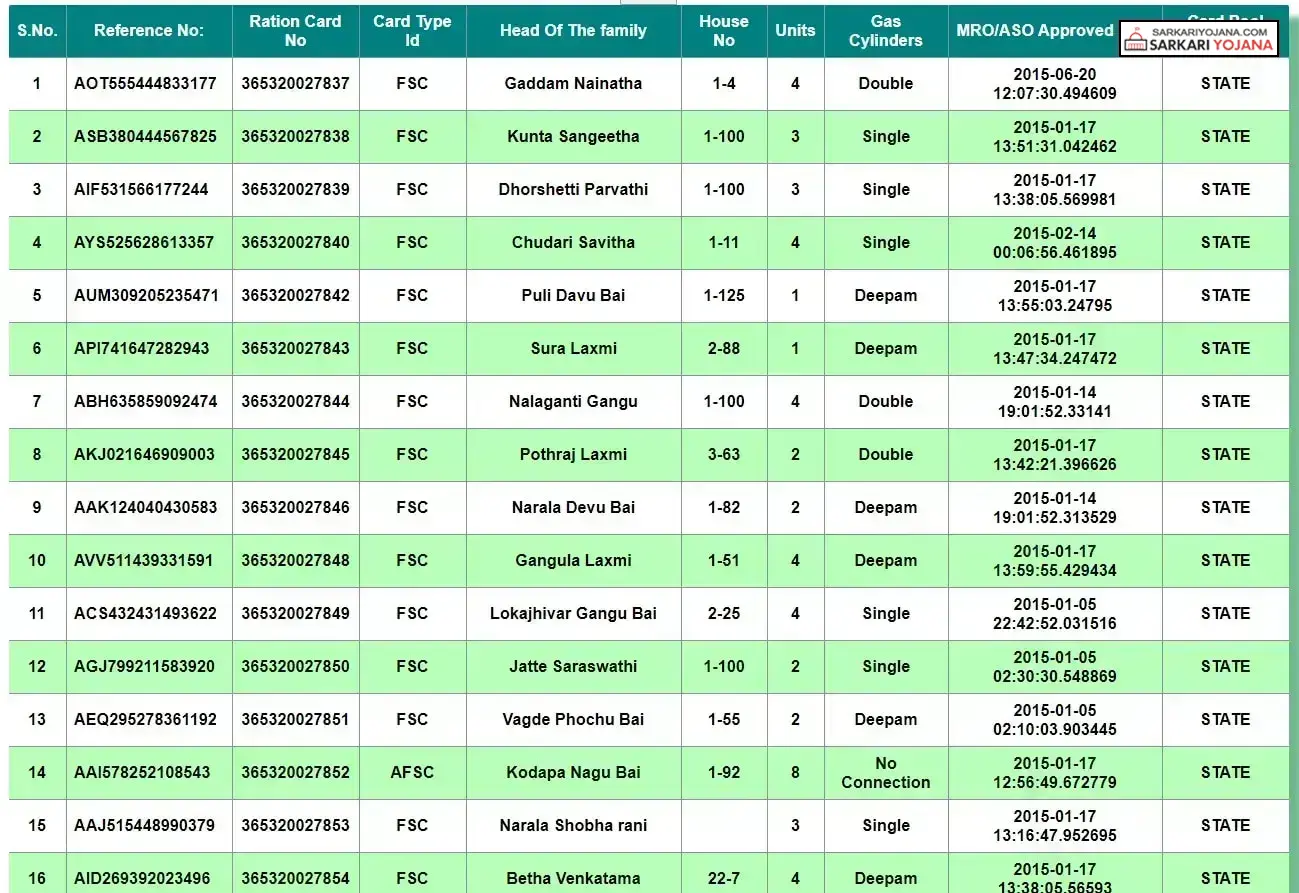This screenshot has width=1299, height=893.
Task: Click approval timestamp 2015-06-20 12:07:30.494609
Action: click(x=1055, y=84)
